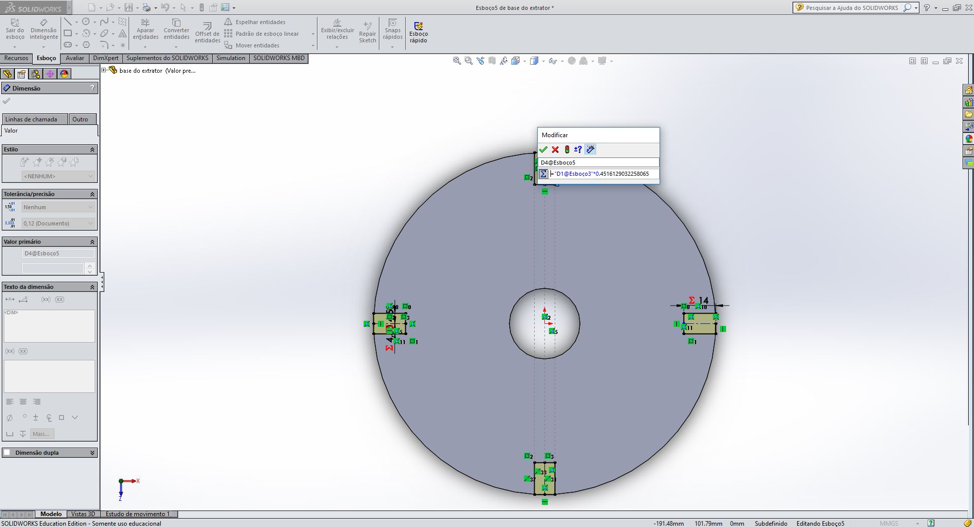Image resolution: width=974 pixels, height=527 pixels.
Task: Switch to the DimXpert tab
Action: [x=106, y=58]
